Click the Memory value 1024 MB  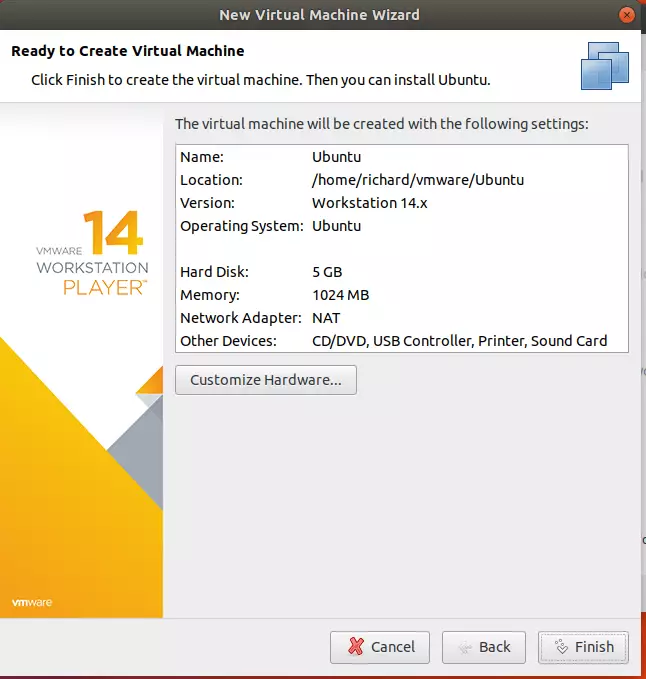pos(340,295)
